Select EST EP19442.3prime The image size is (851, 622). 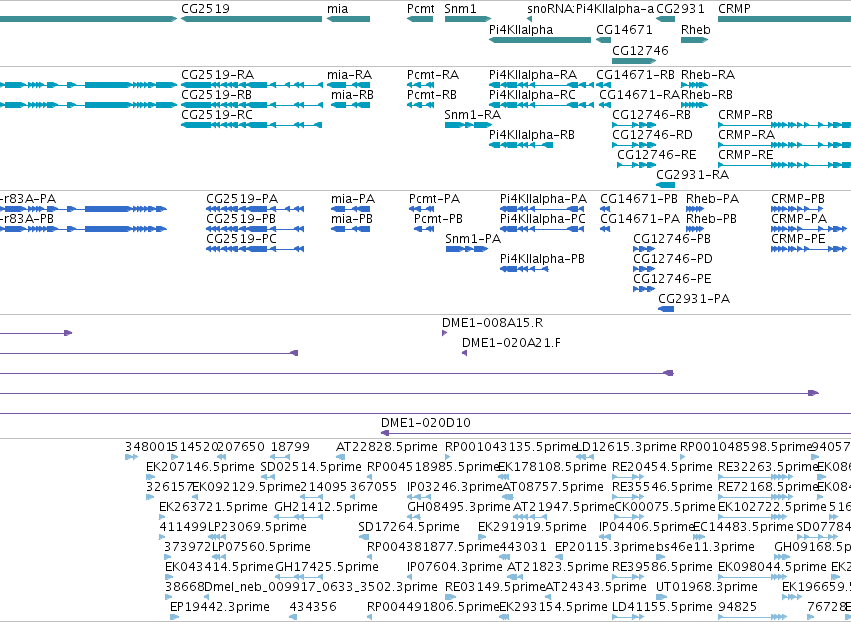[x=174, y=617]
